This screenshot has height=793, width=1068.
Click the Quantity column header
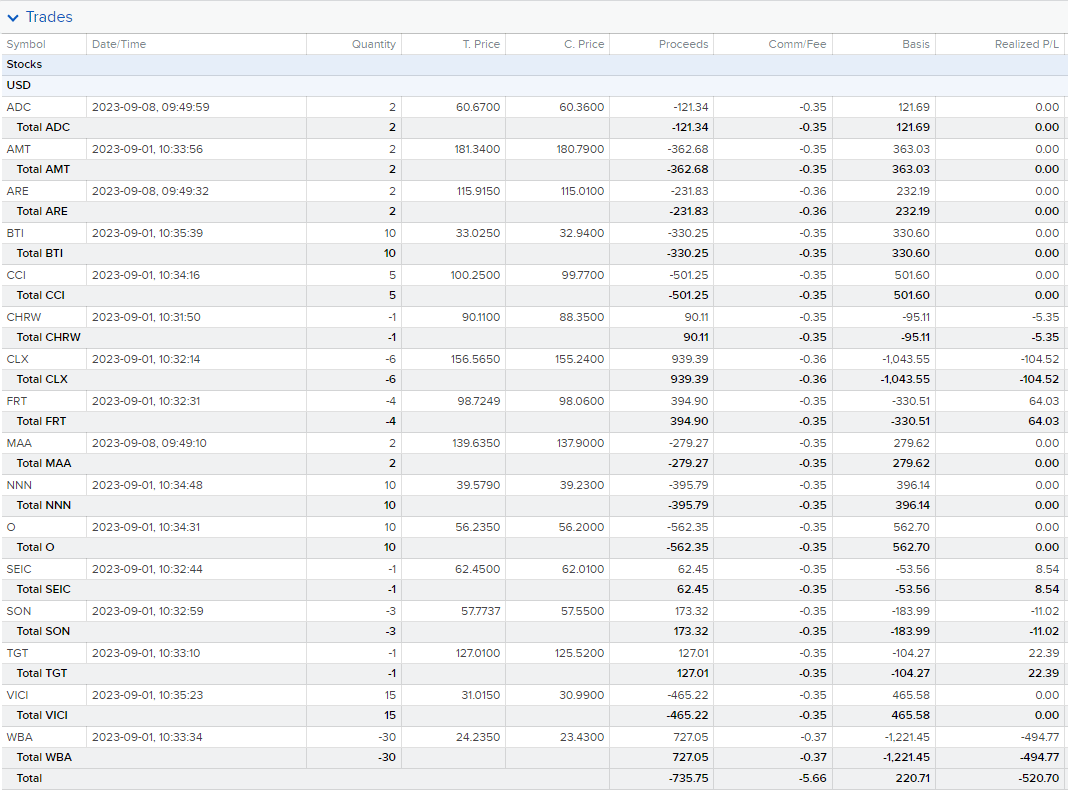point(373,44)
